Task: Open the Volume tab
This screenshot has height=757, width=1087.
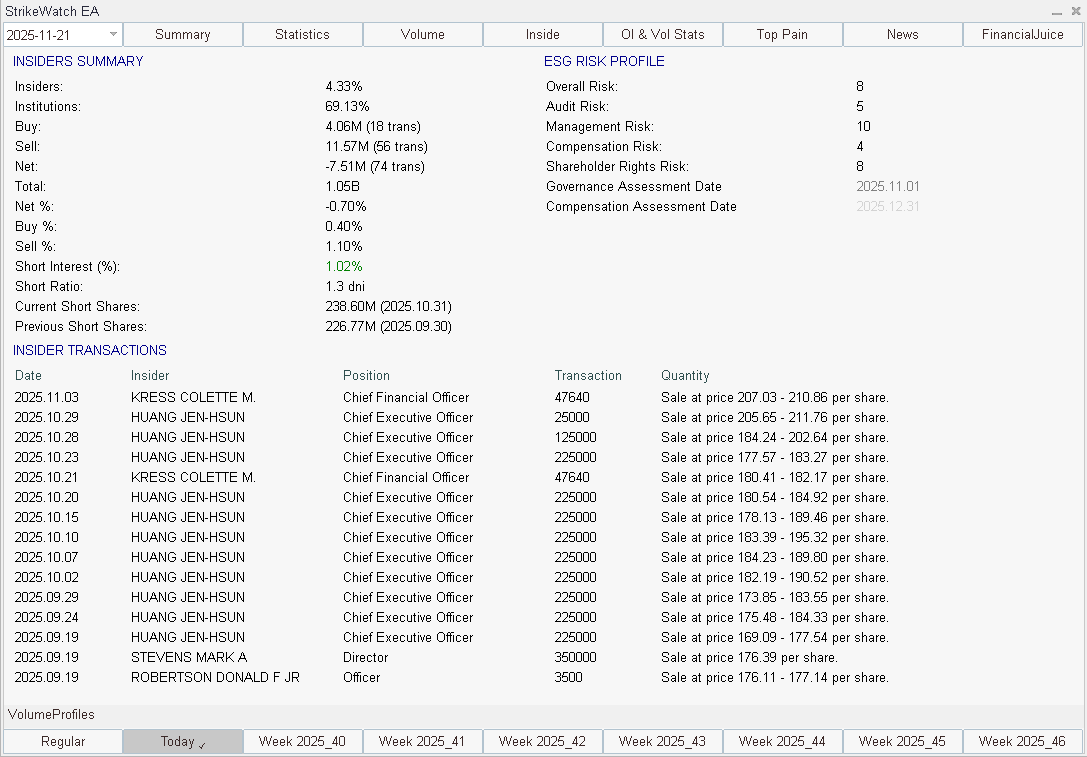Action: coord(422,34)
